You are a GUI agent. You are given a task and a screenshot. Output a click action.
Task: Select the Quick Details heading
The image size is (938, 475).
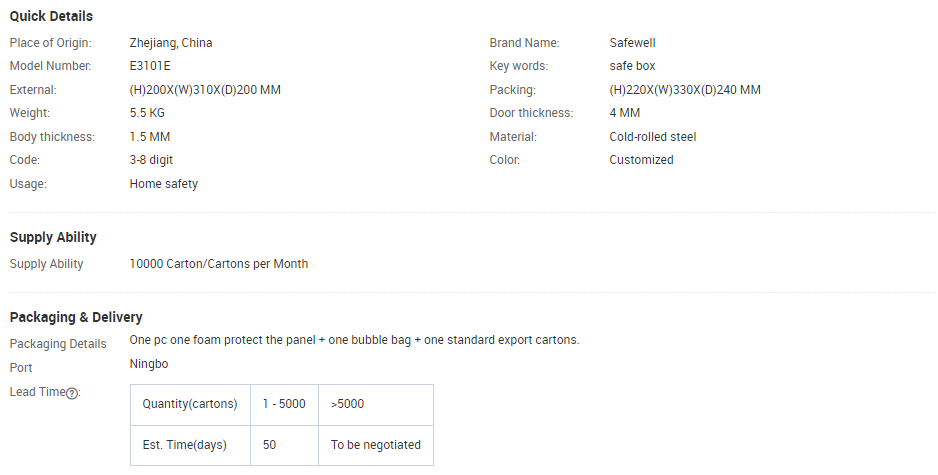tap(51, 16)
